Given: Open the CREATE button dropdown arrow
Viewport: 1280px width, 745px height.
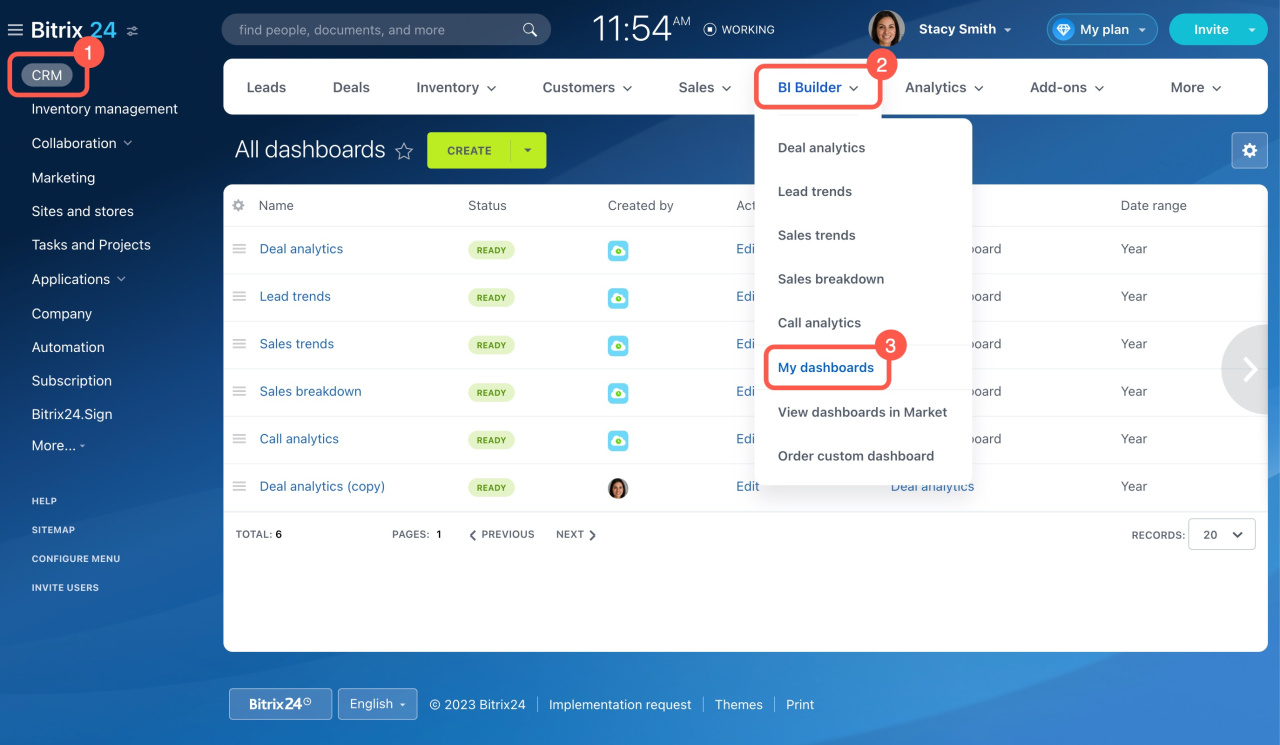Looking at the screenshot, I should pyautogui.click(x=528, y=150).
